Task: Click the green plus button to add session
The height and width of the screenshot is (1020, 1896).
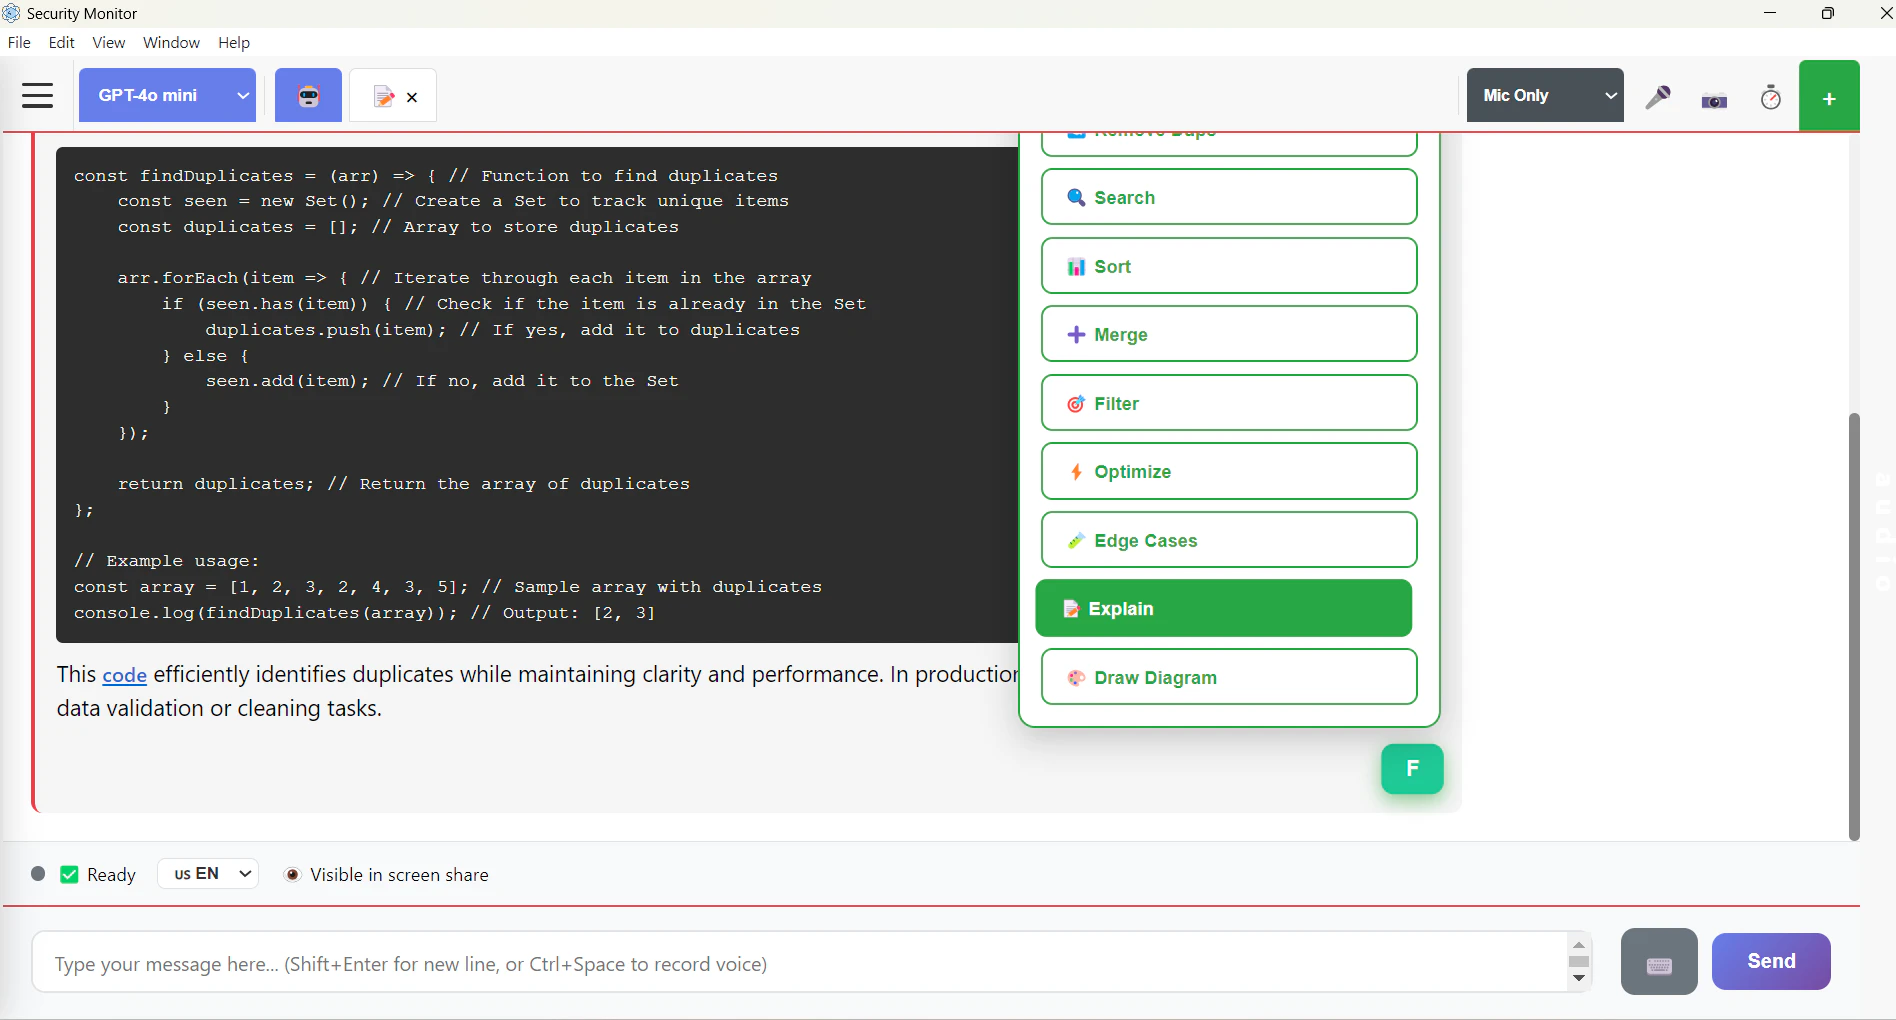Action: tap(1829, 95)
